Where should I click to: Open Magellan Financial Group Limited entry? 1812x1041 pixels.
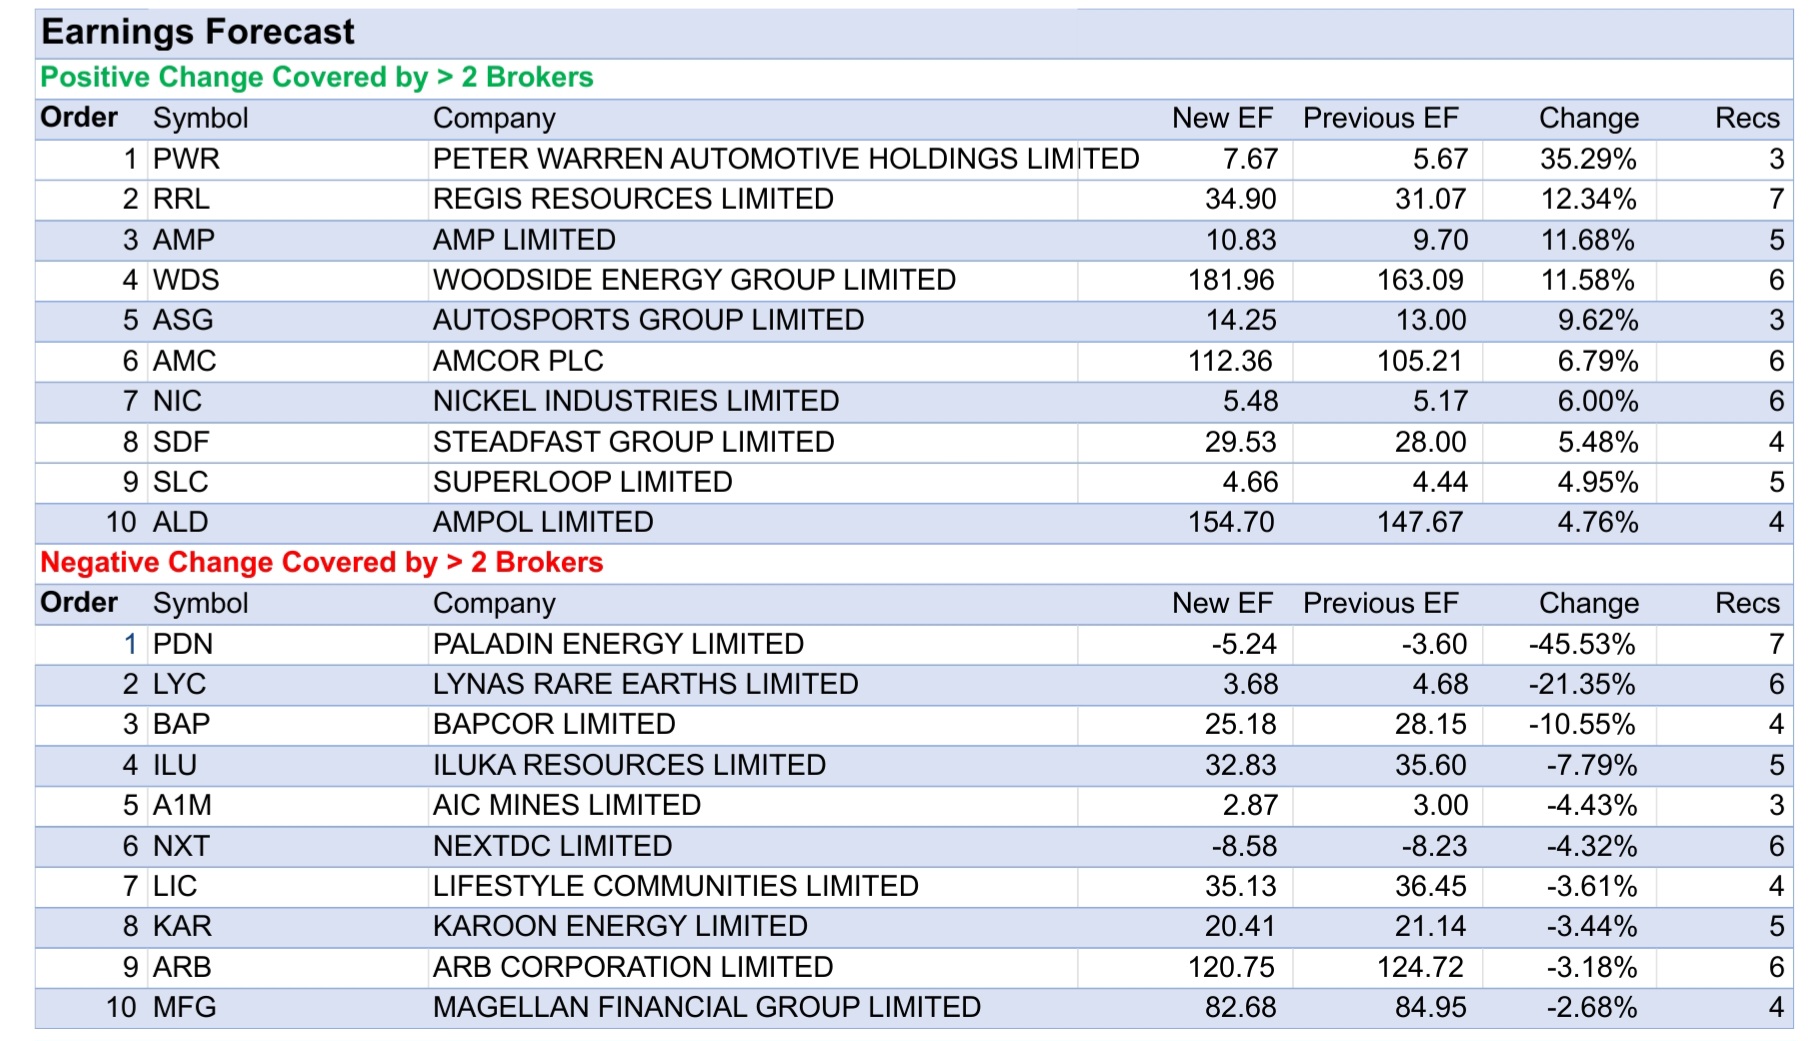706,1007
